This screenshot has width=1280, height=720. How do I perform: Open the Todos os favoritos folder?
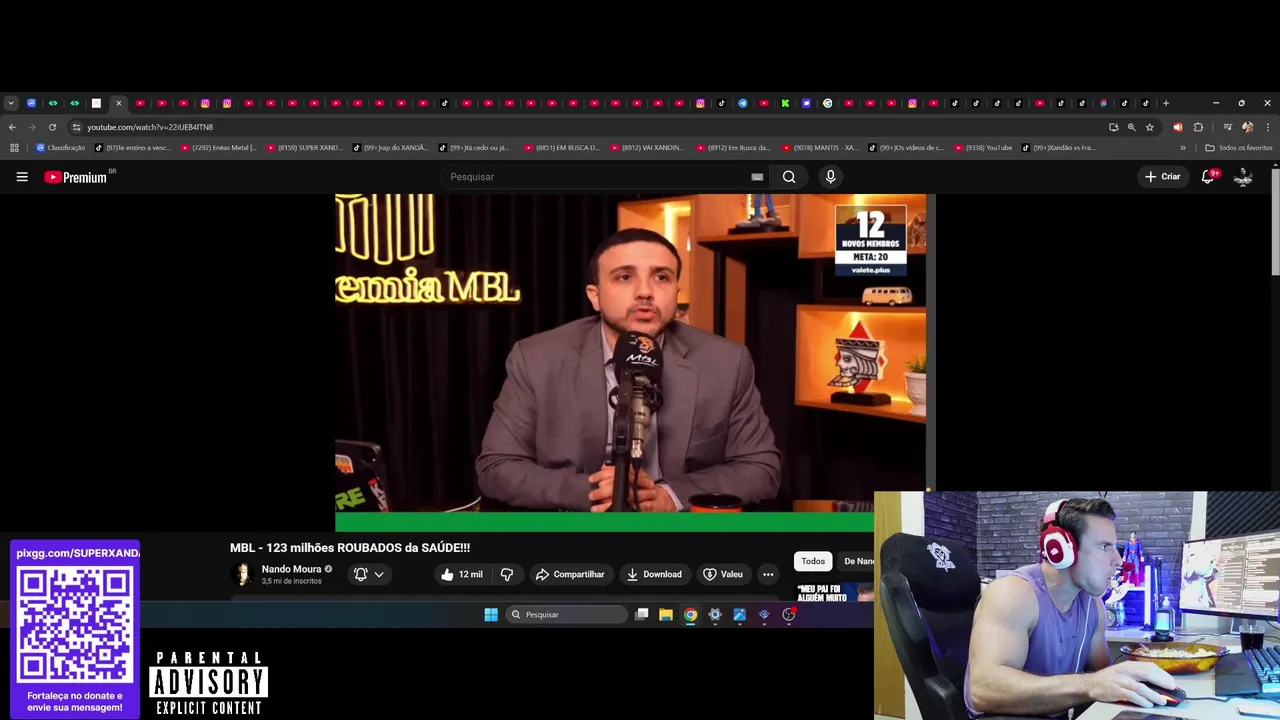[x=1239, y=148]
